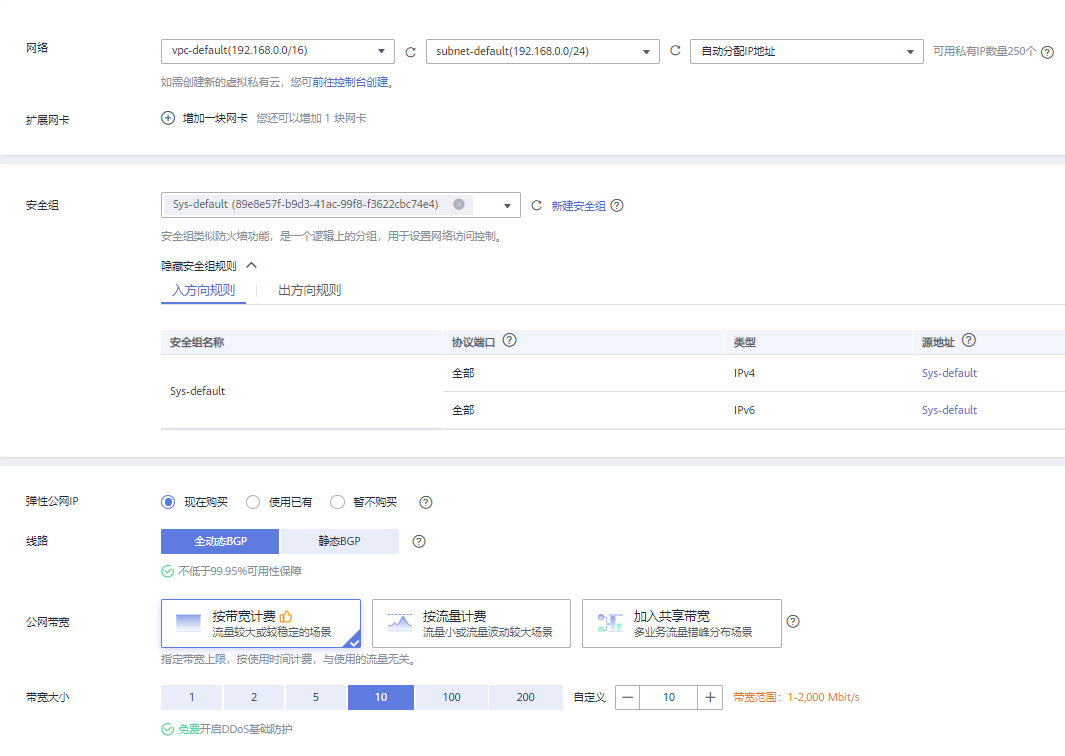The width and height of the screenshot is (1065, 756).
Task: Increase custom bandwidth with plus button
Action: 710,698
